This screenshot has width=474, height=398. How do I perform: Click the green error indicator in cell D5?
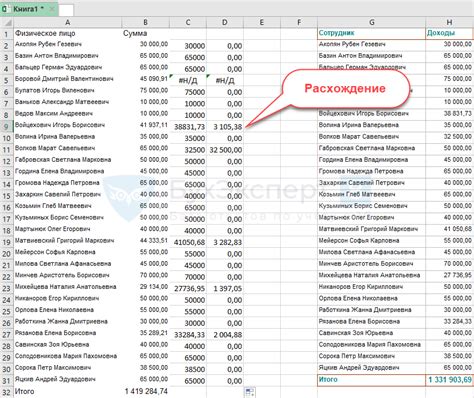point(208,76)
